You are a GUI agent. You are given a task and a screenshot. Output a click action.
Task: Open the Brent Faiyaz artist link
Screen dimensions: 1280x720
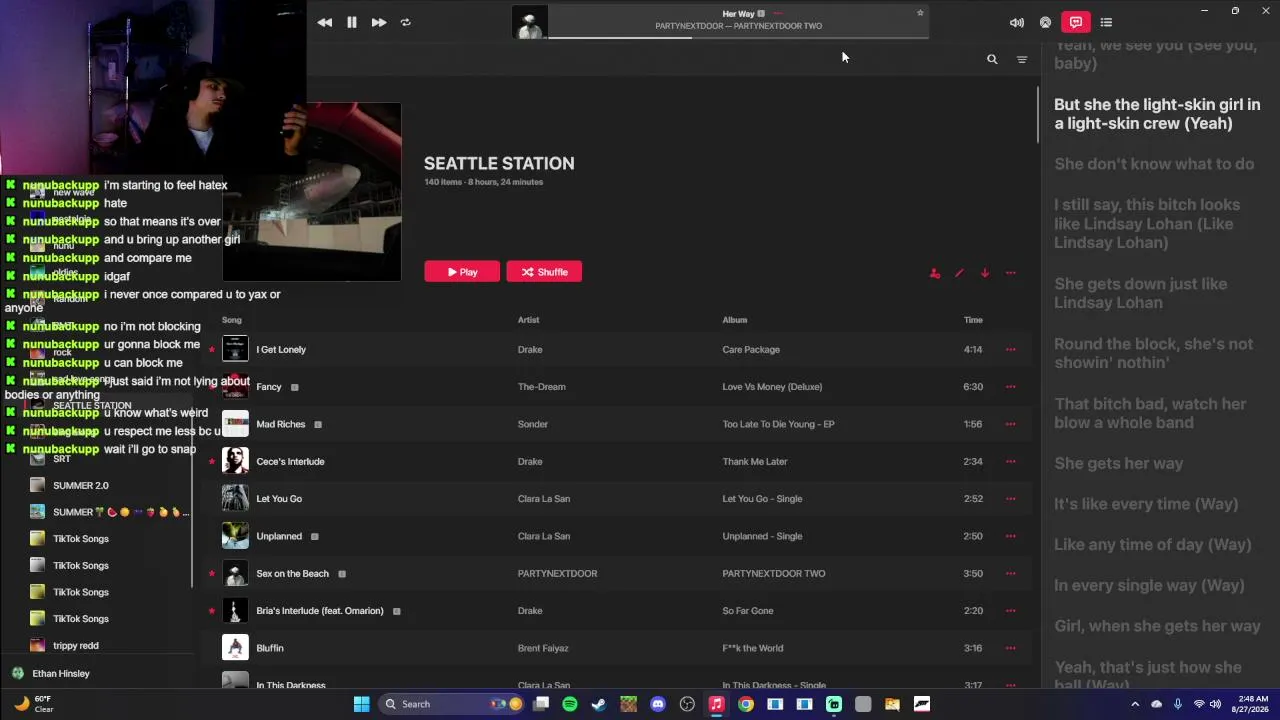pos(543,648)
